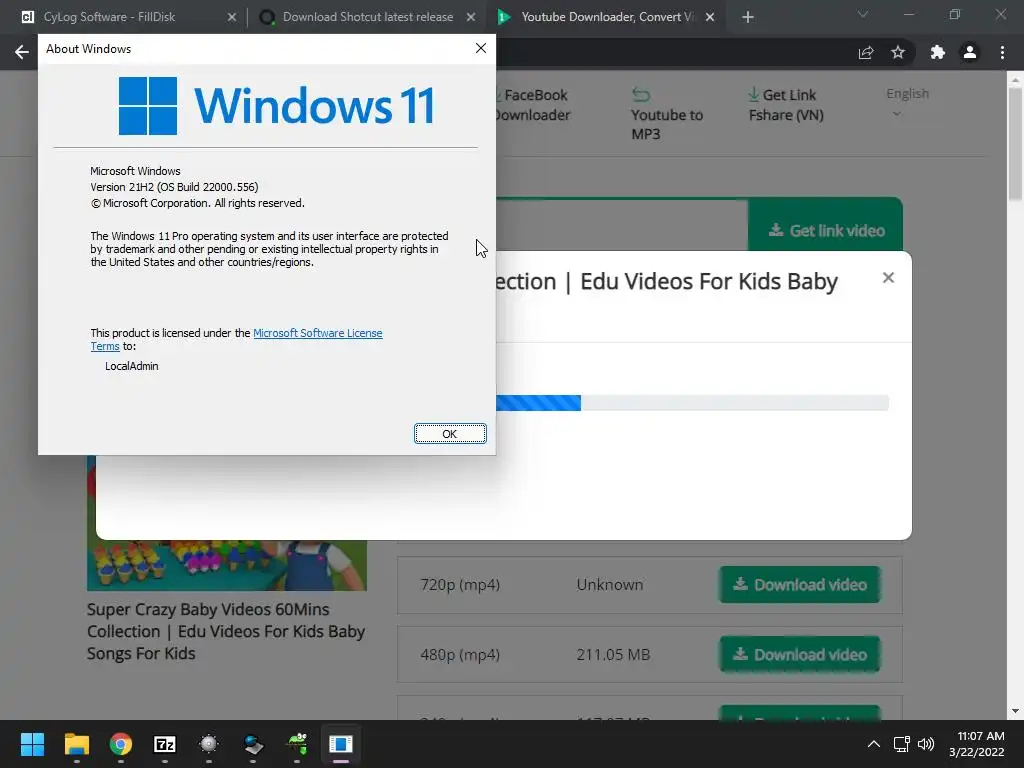1024x768 pixels.
Task: Open Get Link Fshare (VN) menu item
Action: tap(786, 104)
